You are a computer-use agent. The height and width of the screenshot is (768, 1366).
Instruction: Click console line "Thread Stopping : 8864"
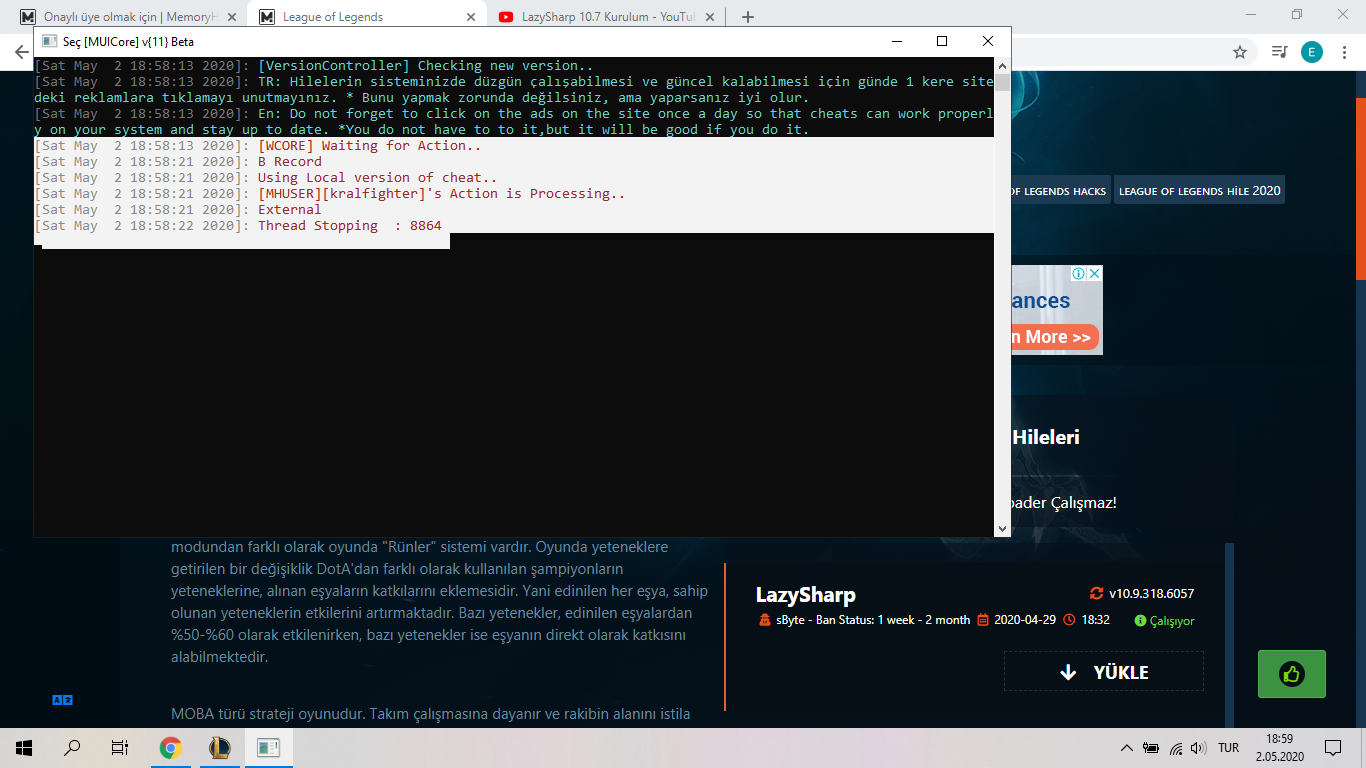350,226
